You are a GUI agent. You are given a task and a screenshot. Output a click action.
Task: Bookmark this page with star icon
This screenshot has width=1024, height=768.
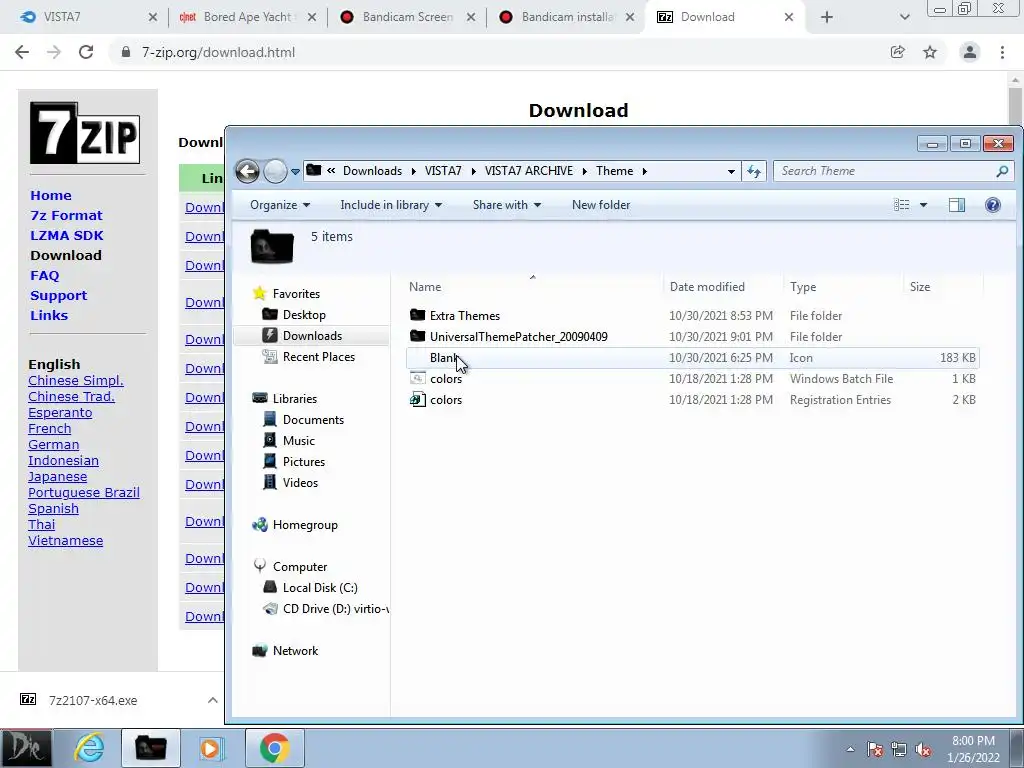tap(930, 52)
